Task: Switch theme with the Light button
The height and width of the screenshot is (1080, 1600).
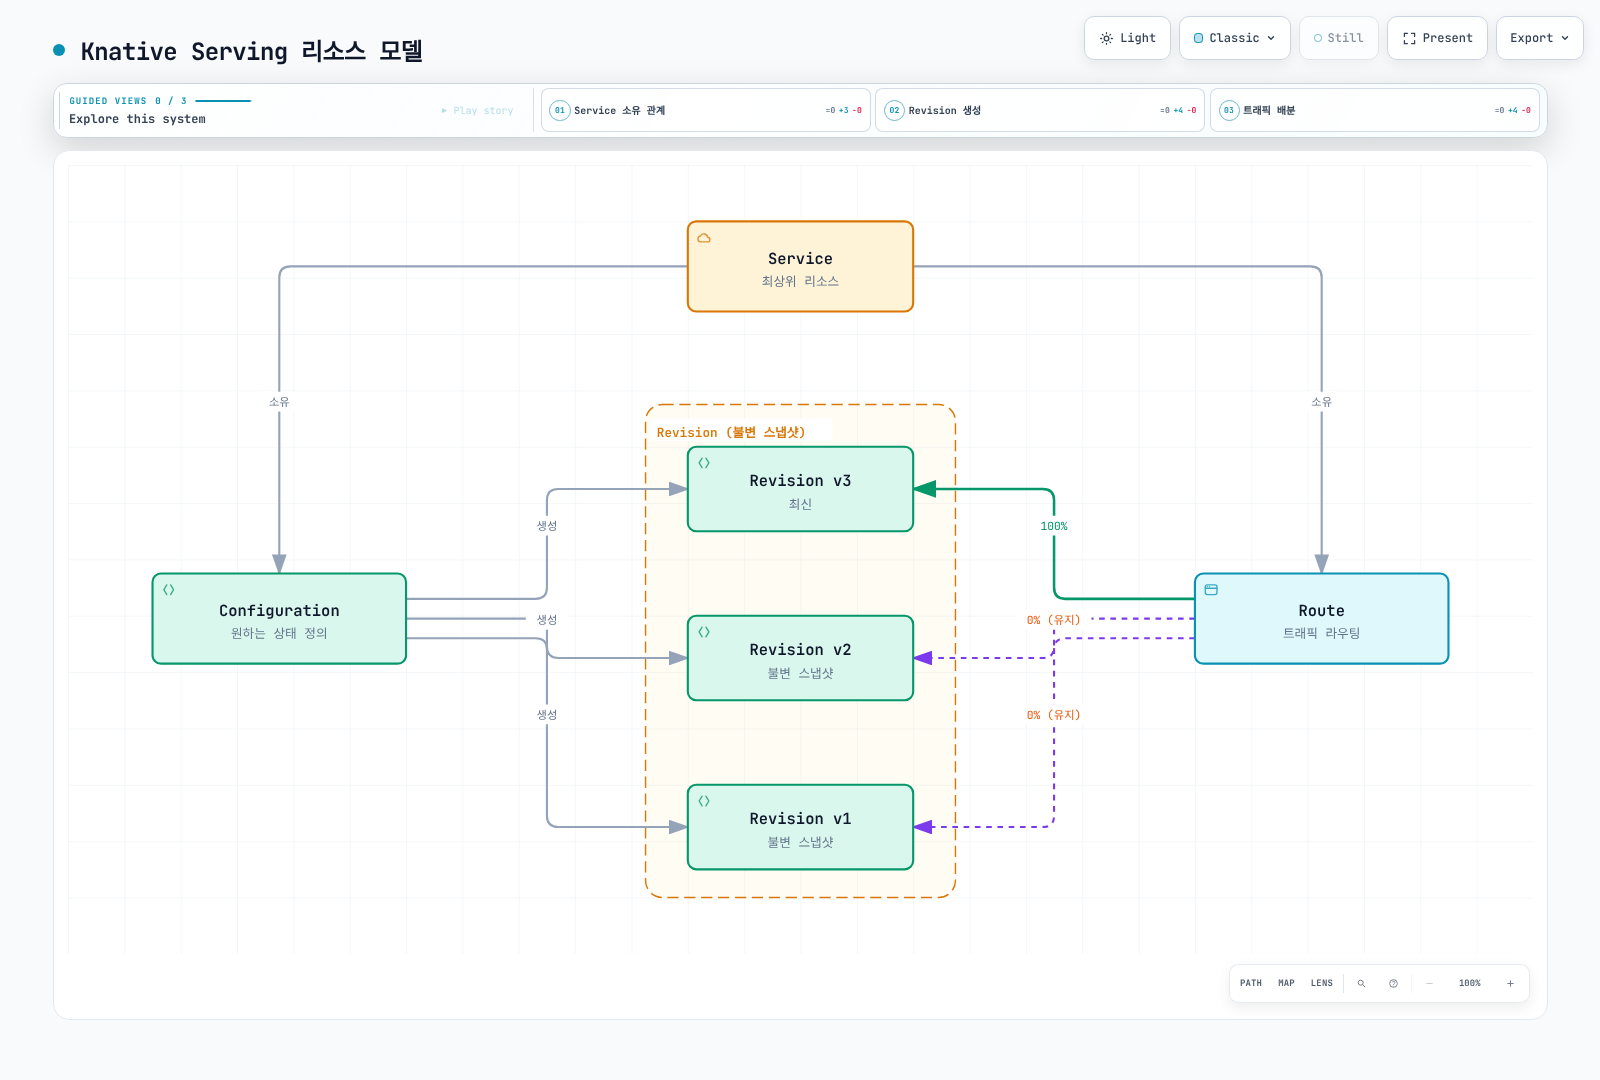Action: 1127,38
